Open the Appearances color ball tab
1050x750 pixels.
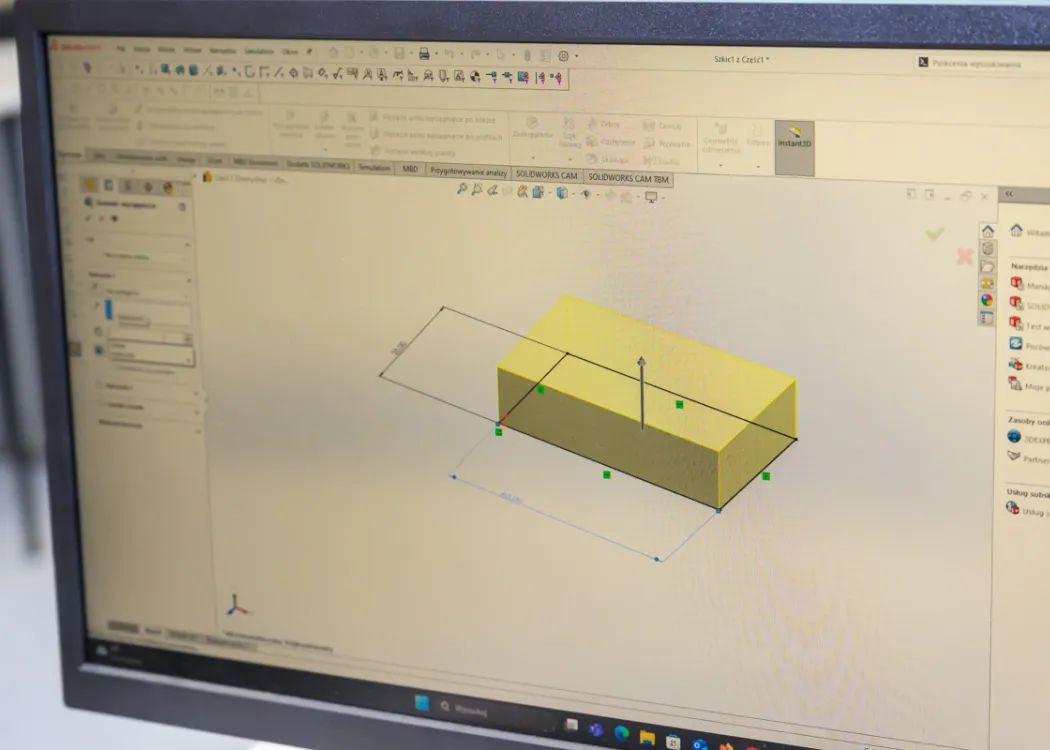click(x=986, y=300)
